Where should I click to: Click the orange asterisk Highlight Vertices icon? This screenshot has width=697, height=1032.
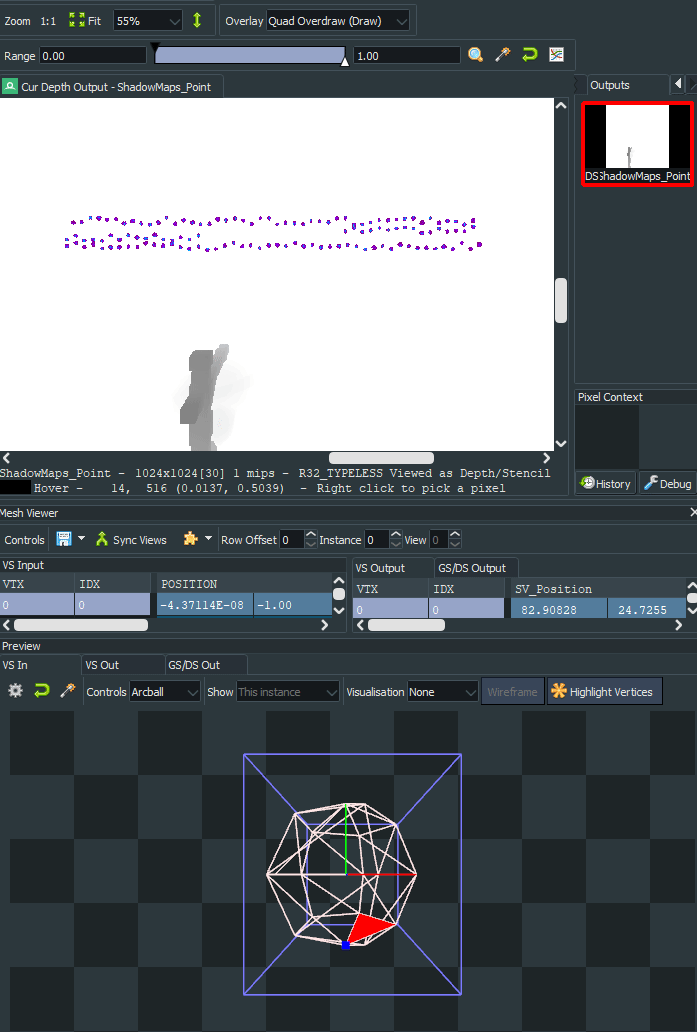[x=559, y=691]
